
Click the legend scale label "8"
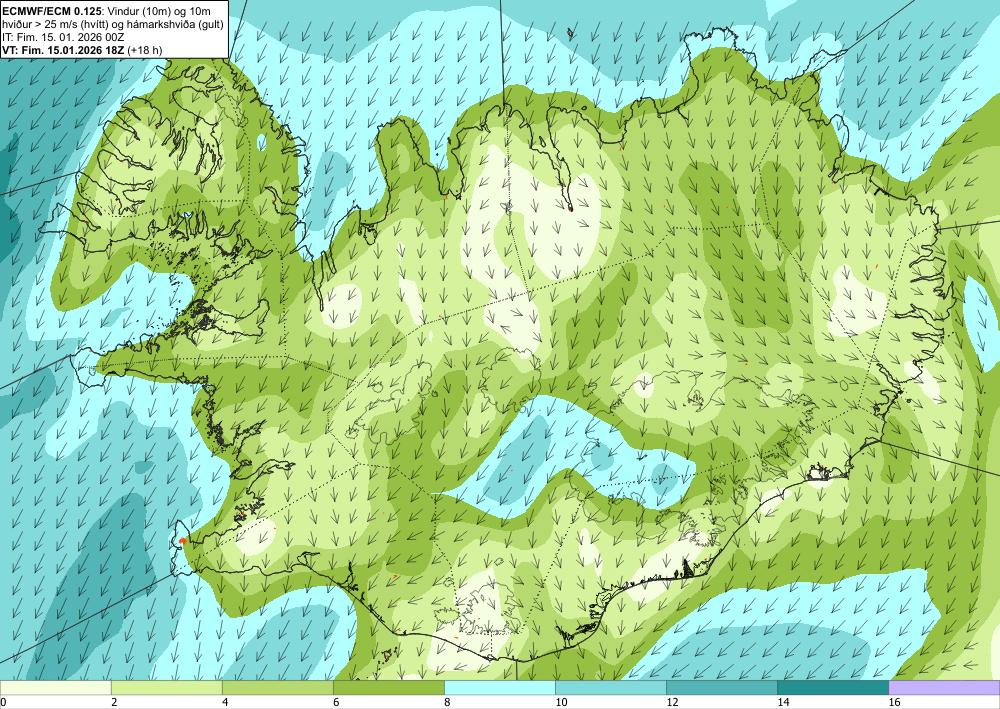click(x=447, y=702)
